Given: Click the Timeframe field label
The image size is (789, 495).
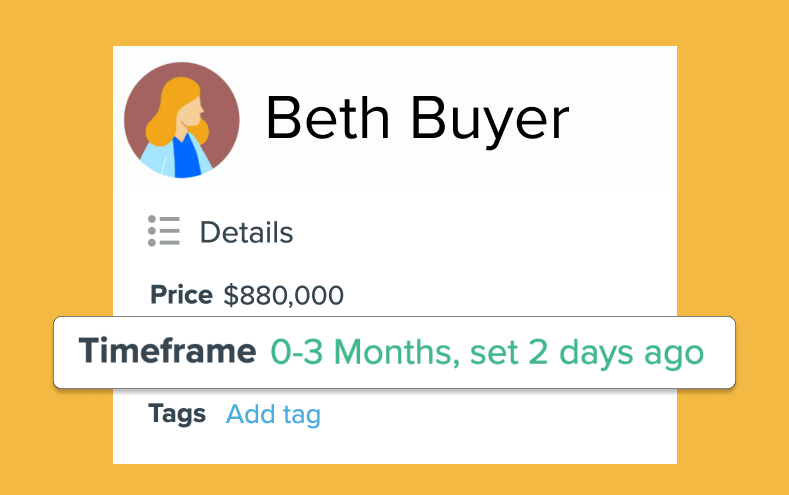Looking at the screenshot, I should tap(167, 352).
